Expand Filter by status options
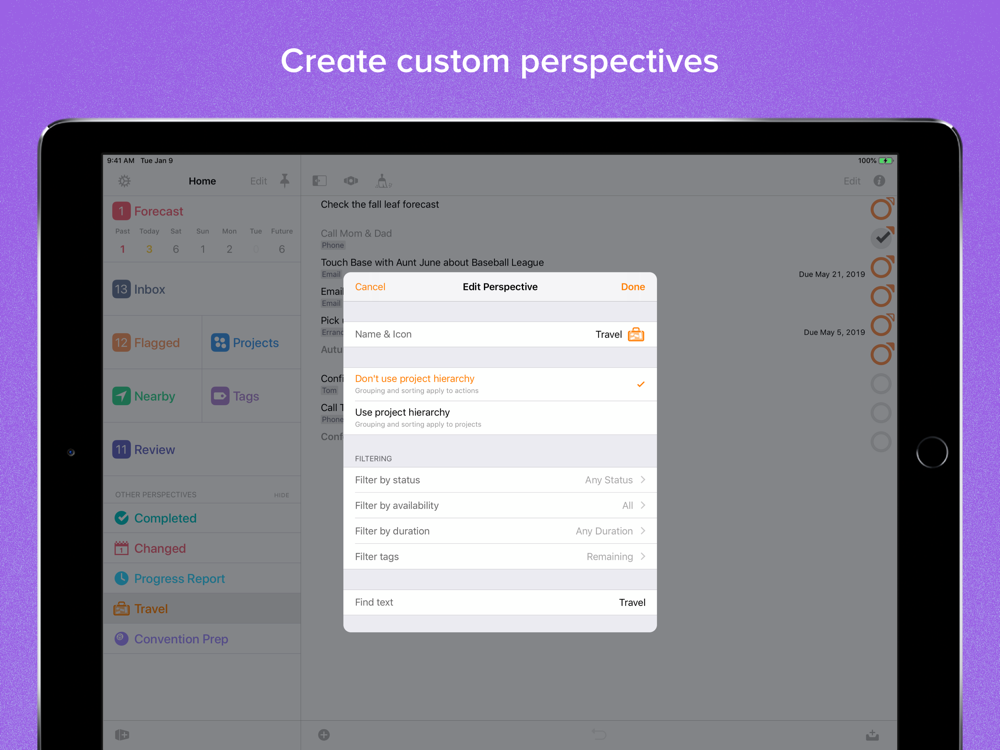The height and width of the screenshot is (750, 1000). pos(500,480)
